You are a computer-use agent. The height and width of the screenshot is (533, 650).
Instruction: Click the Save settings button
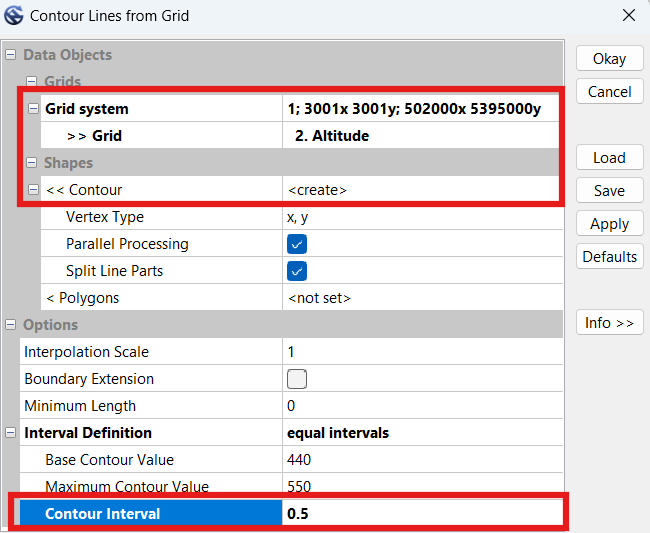coord(609,191)
